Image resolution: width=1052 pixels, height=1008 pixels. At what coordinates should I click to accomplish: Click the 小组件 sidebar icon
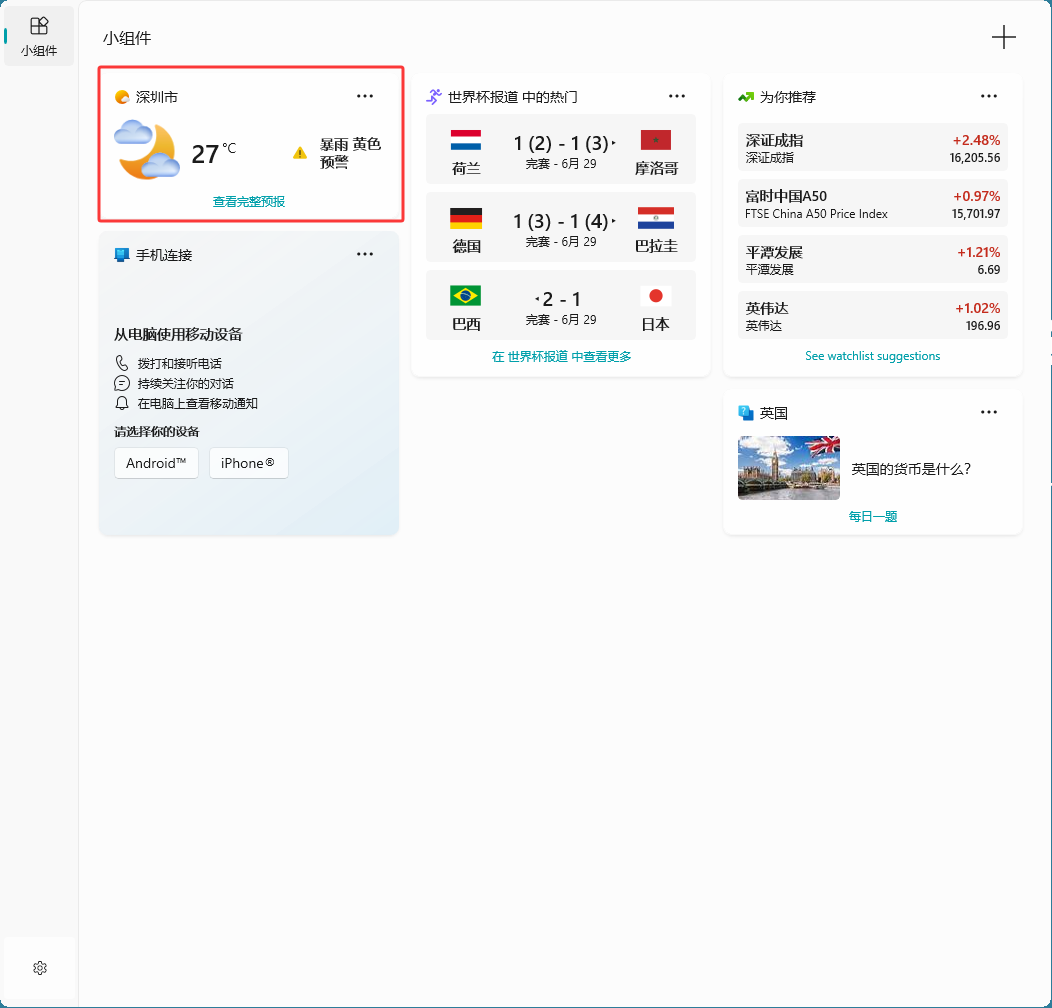[x=39, y=36]
